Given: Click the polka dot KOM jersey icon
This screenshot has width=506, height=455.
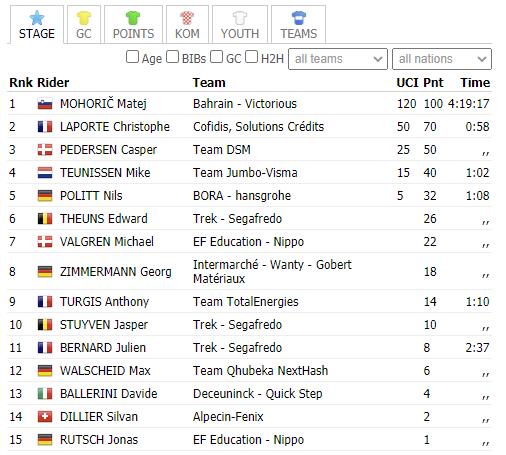Looking at the screenshot, I should (187, 18).
